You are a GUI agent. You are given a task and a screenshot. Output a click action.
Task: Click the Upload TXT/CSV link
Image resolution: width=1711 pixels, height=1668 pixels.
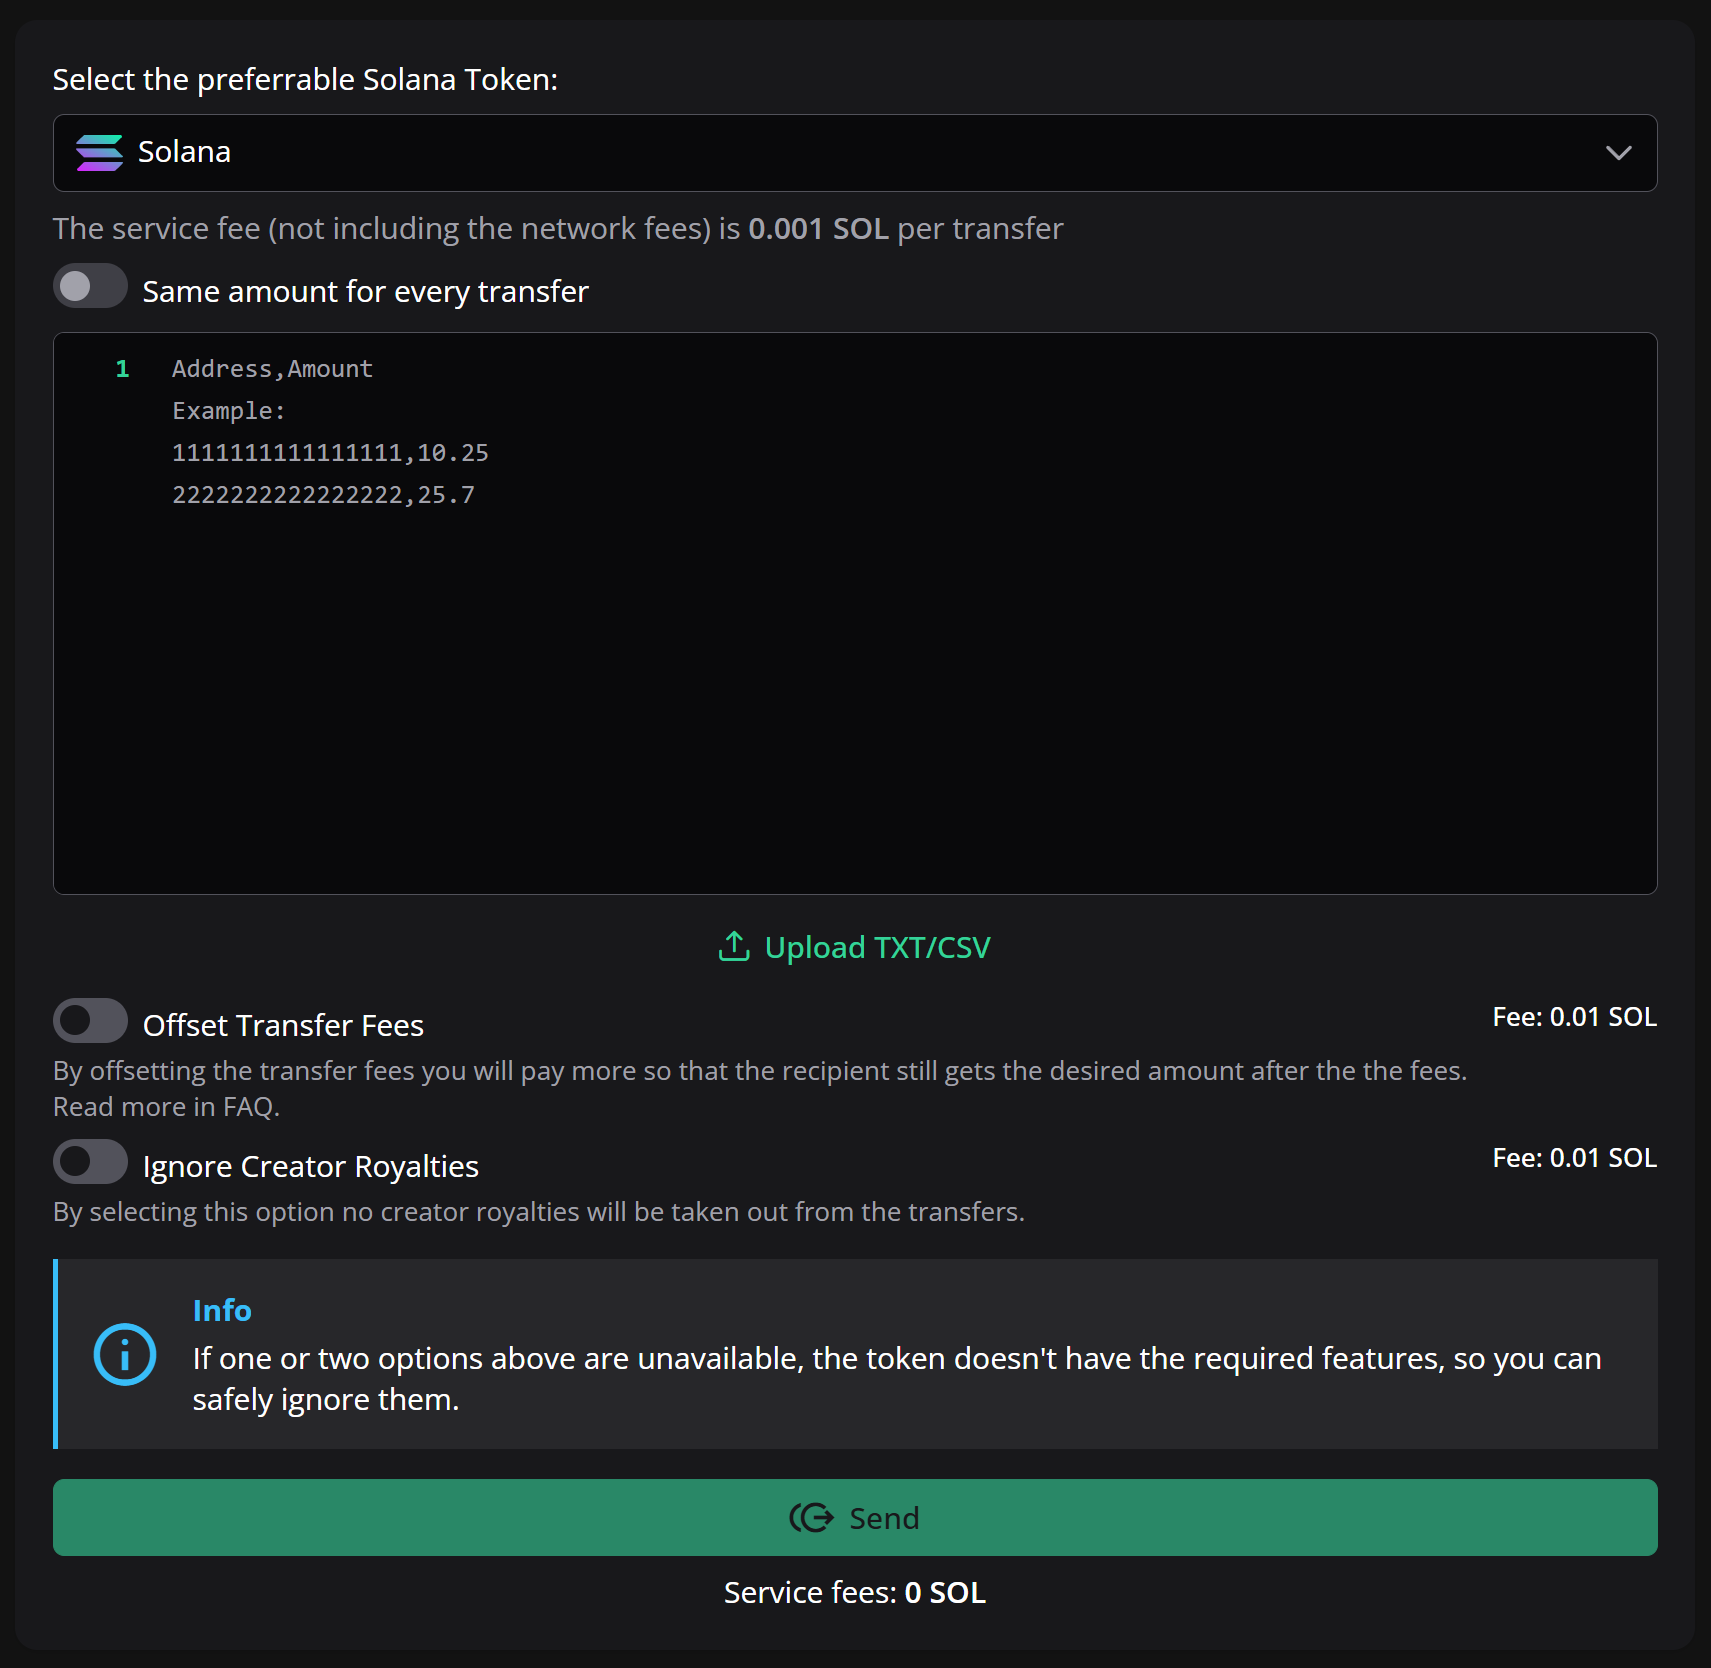pyautogui.click(x=855, y=947)
